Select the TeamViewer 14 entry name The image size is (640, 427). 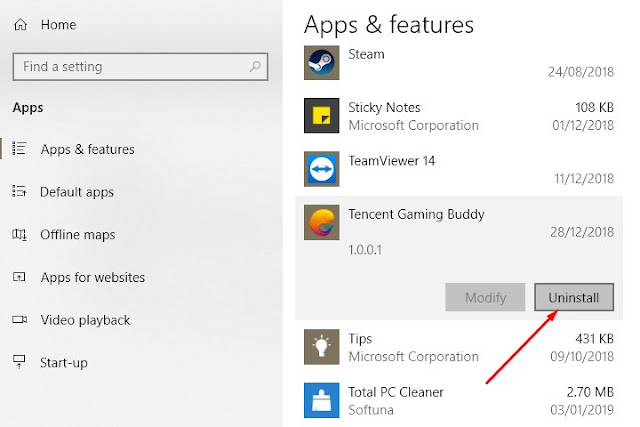[x=391, y=161]
